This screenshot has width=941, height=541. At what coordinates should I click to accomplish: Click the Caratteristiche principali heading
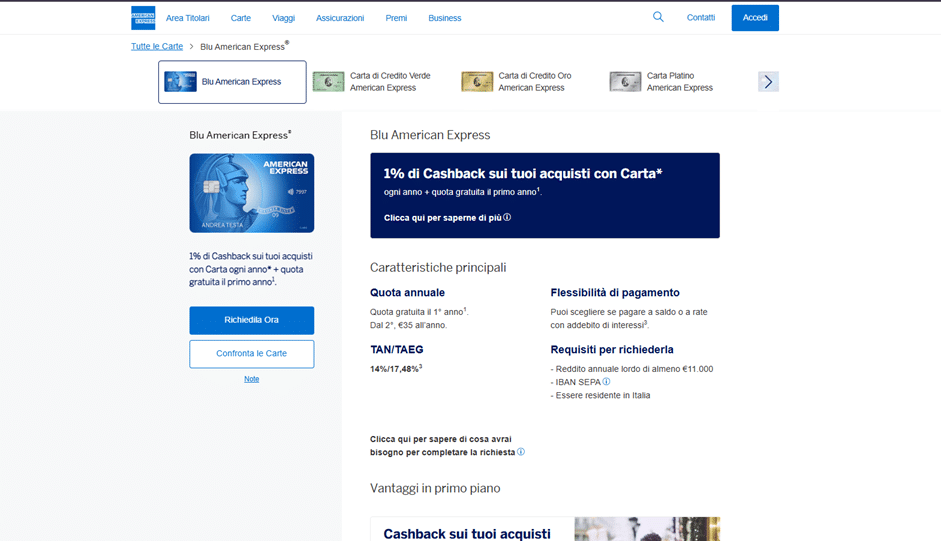[x=438, y=268]
